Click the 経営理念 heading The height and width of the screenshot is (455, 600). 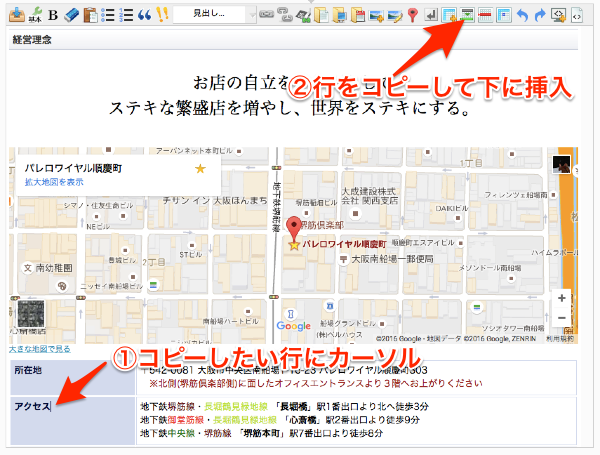click(32, 39)
